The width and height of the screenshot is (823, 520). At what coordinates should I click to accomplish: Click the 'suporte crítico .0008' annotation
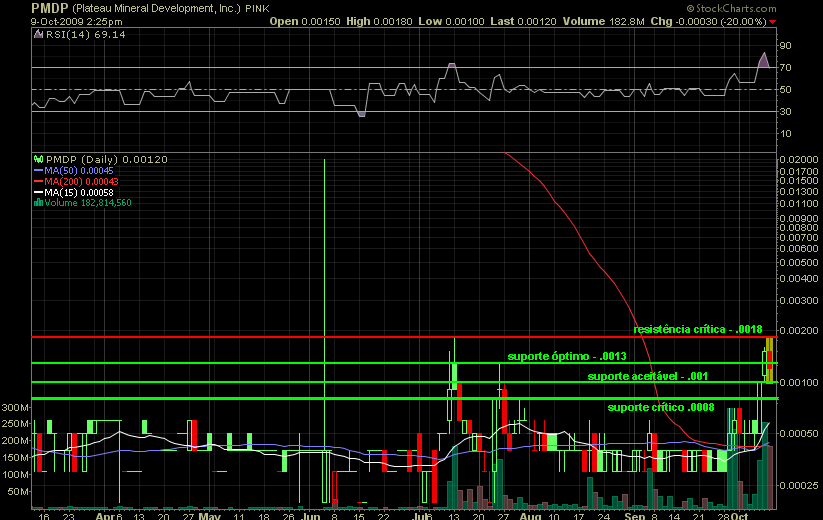point(661,408)
